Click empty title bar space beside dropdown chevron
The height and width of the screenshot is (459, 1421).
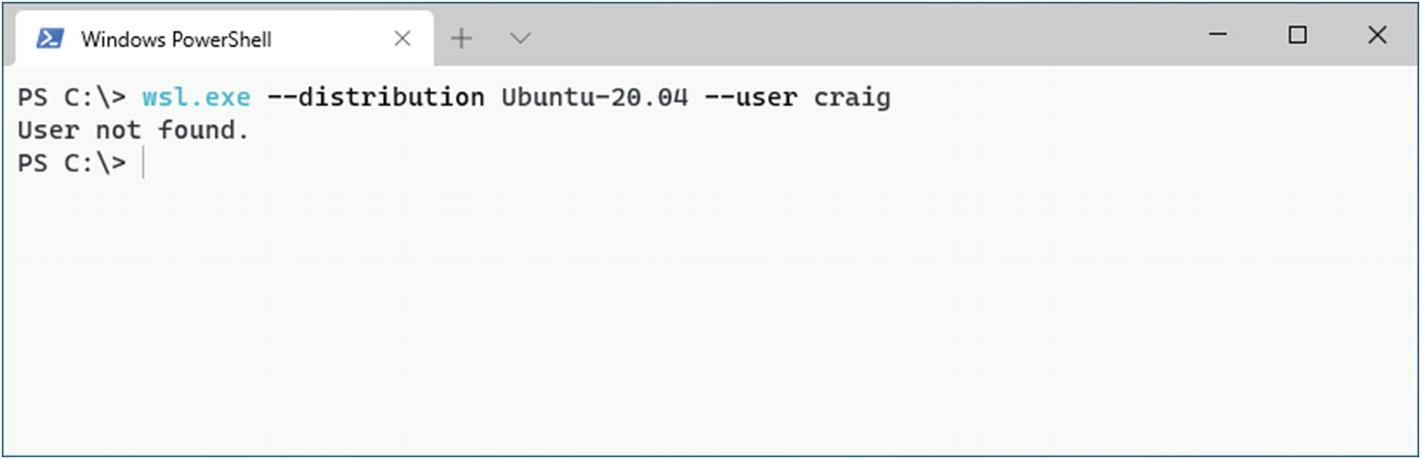tap(860, 36)
